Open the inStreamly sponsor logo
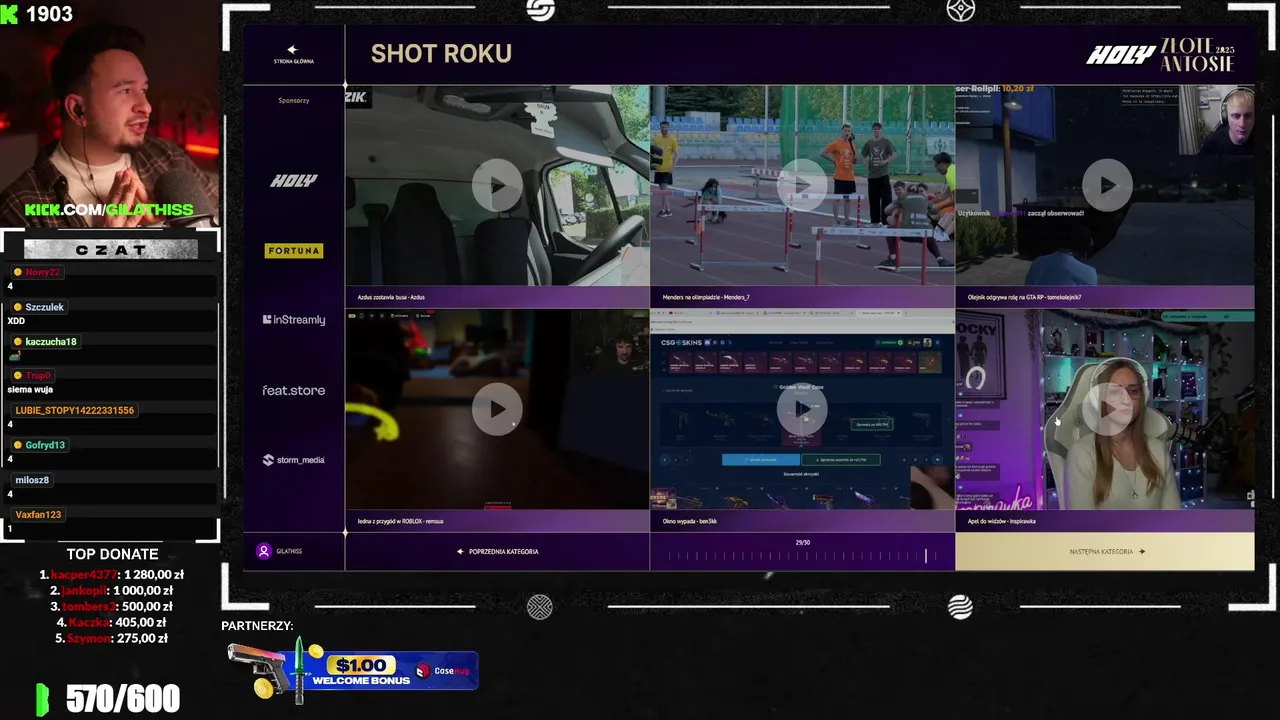 294,320
